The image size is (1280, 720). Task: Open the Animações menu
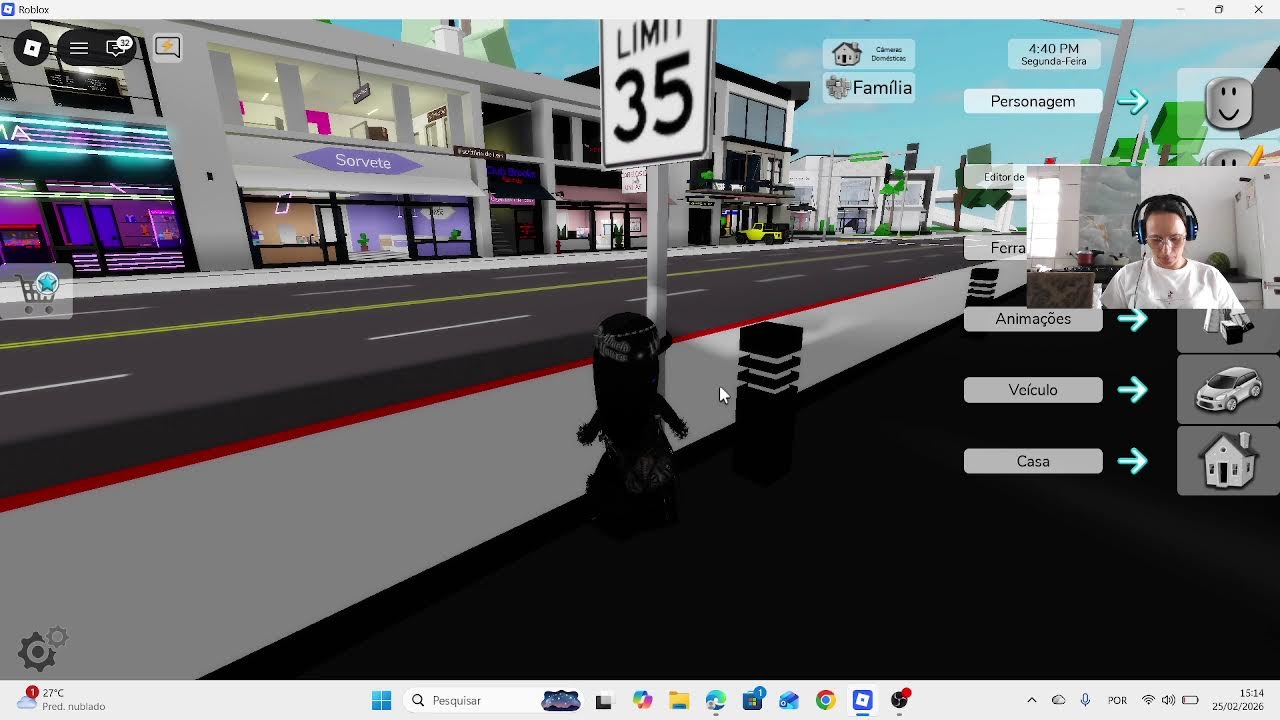(x=1033, y=319)
